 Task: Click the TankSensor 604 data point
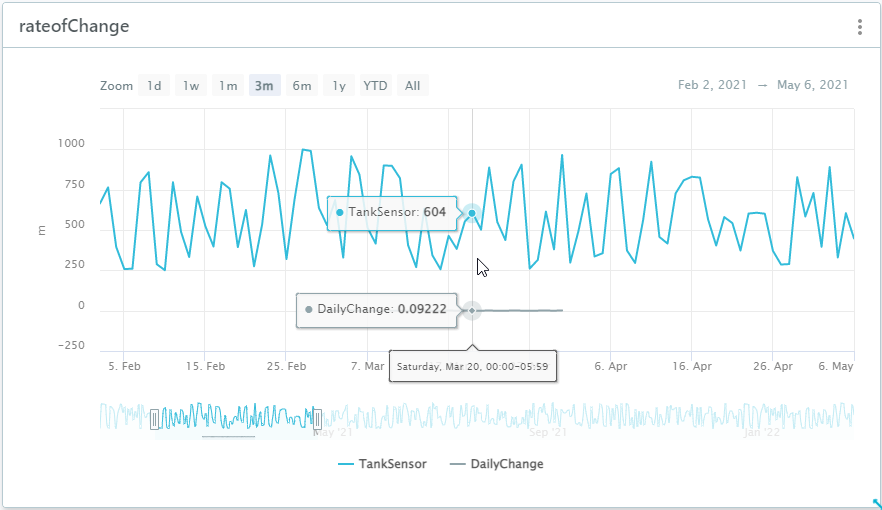(472, 213)
